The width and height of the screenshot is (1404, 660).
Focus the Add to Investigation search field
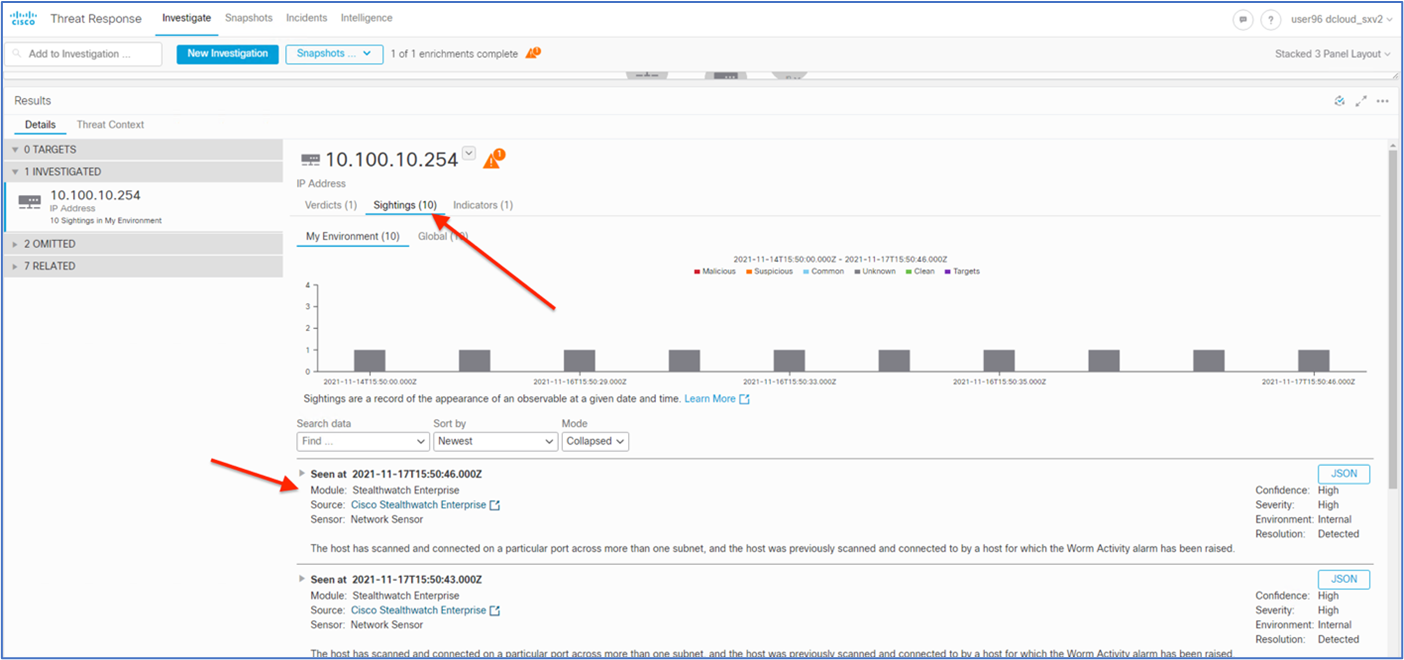[83, 54]
